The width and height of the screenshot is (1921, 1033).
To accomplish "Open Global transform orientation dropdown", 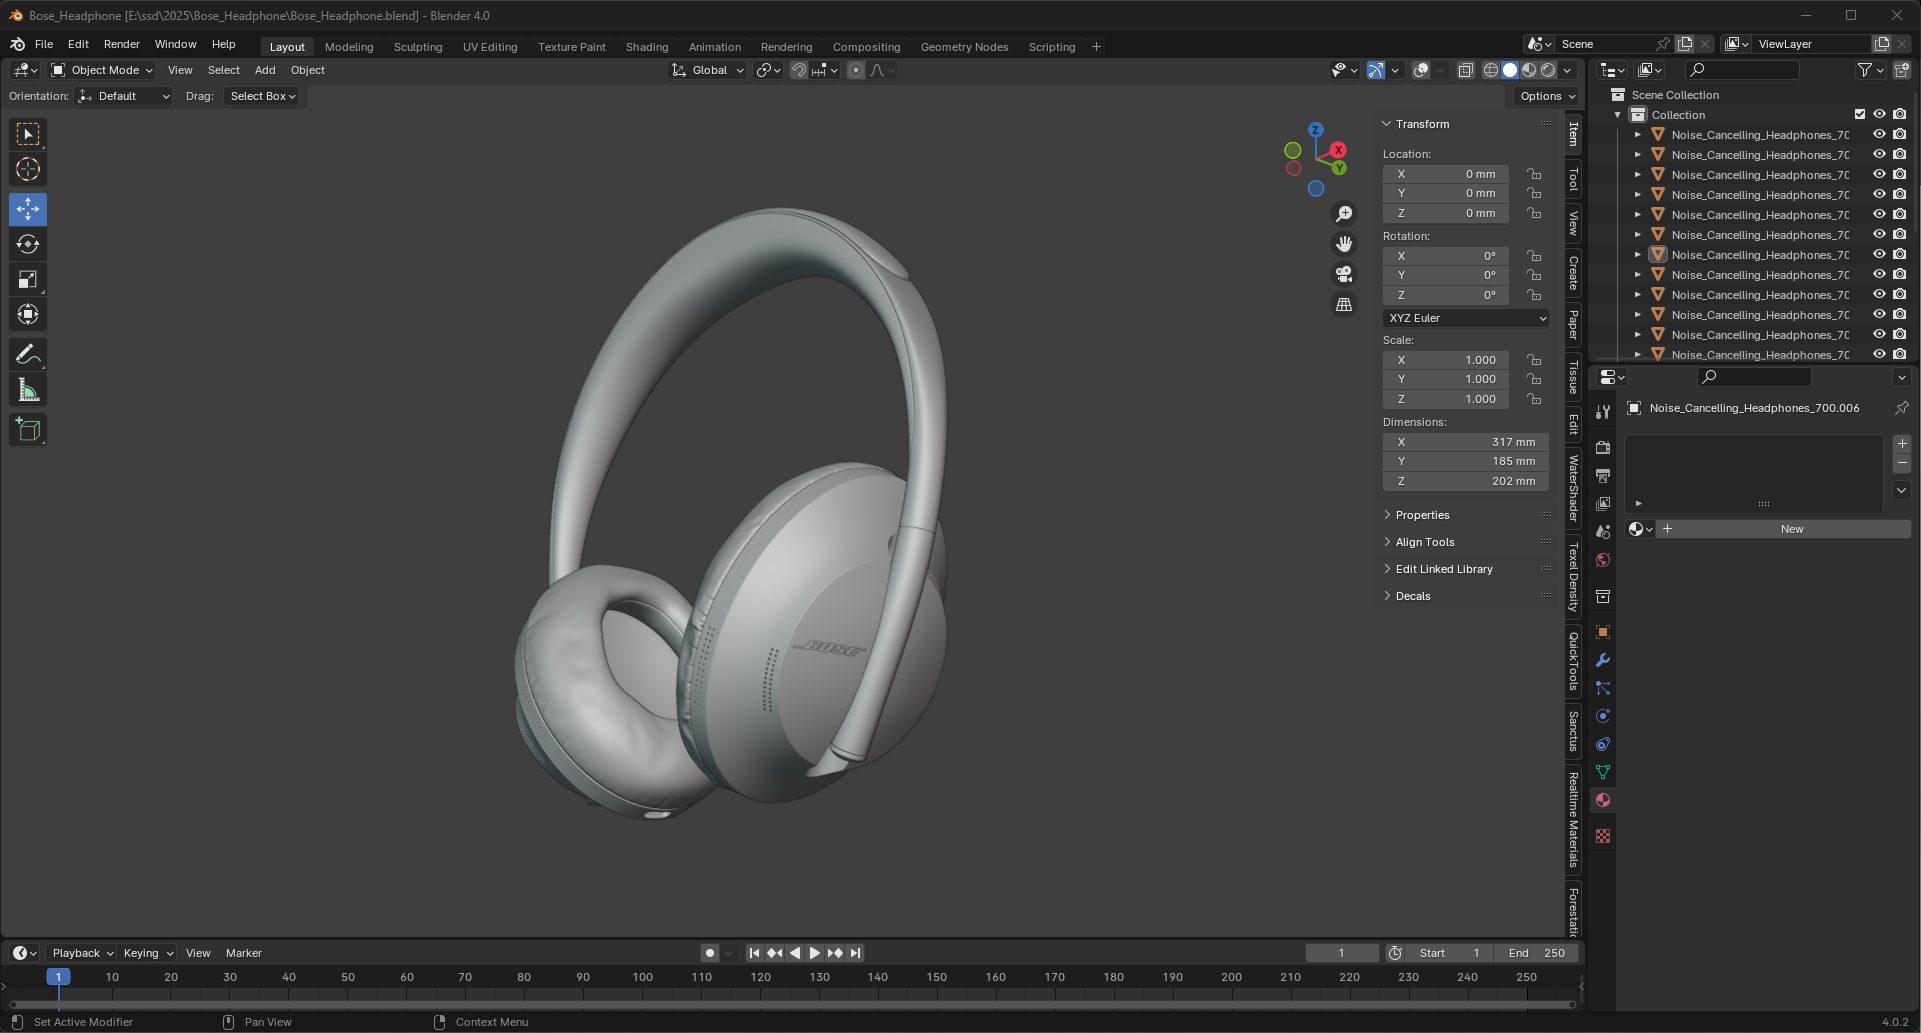I will click(708, 70).
